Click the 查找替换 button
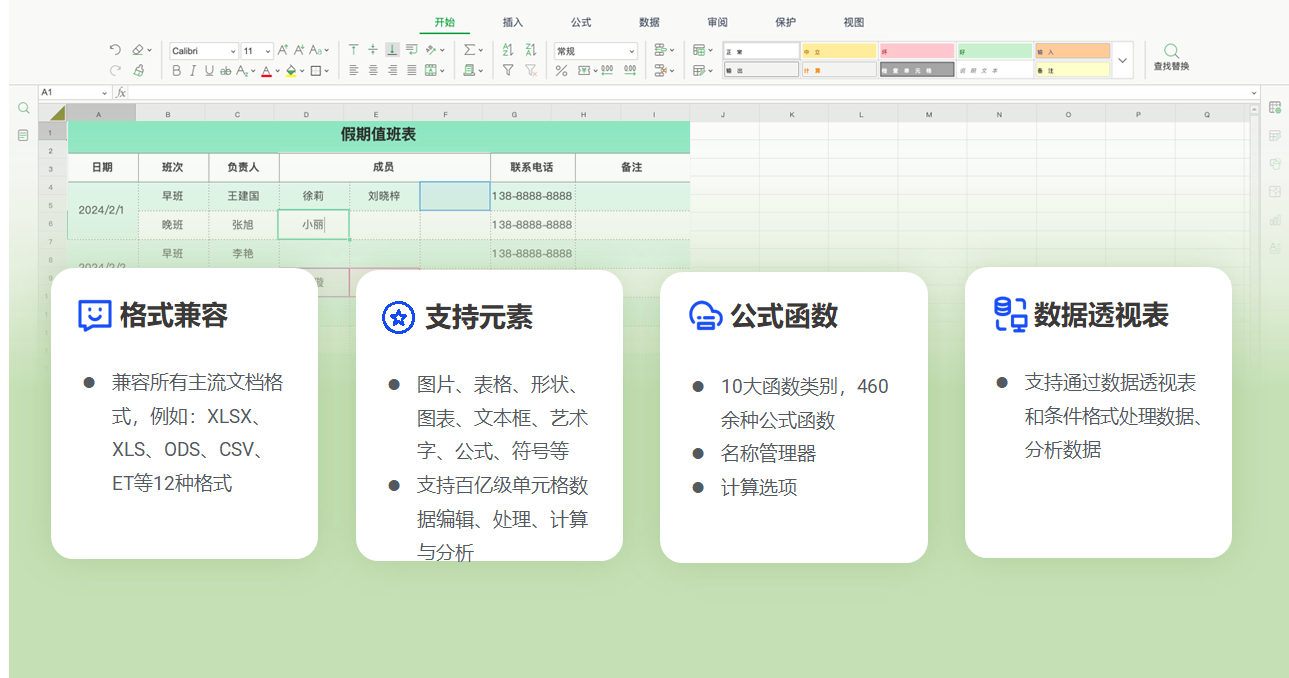This screenshot has width=1289, height=678. pos(1171,58)
